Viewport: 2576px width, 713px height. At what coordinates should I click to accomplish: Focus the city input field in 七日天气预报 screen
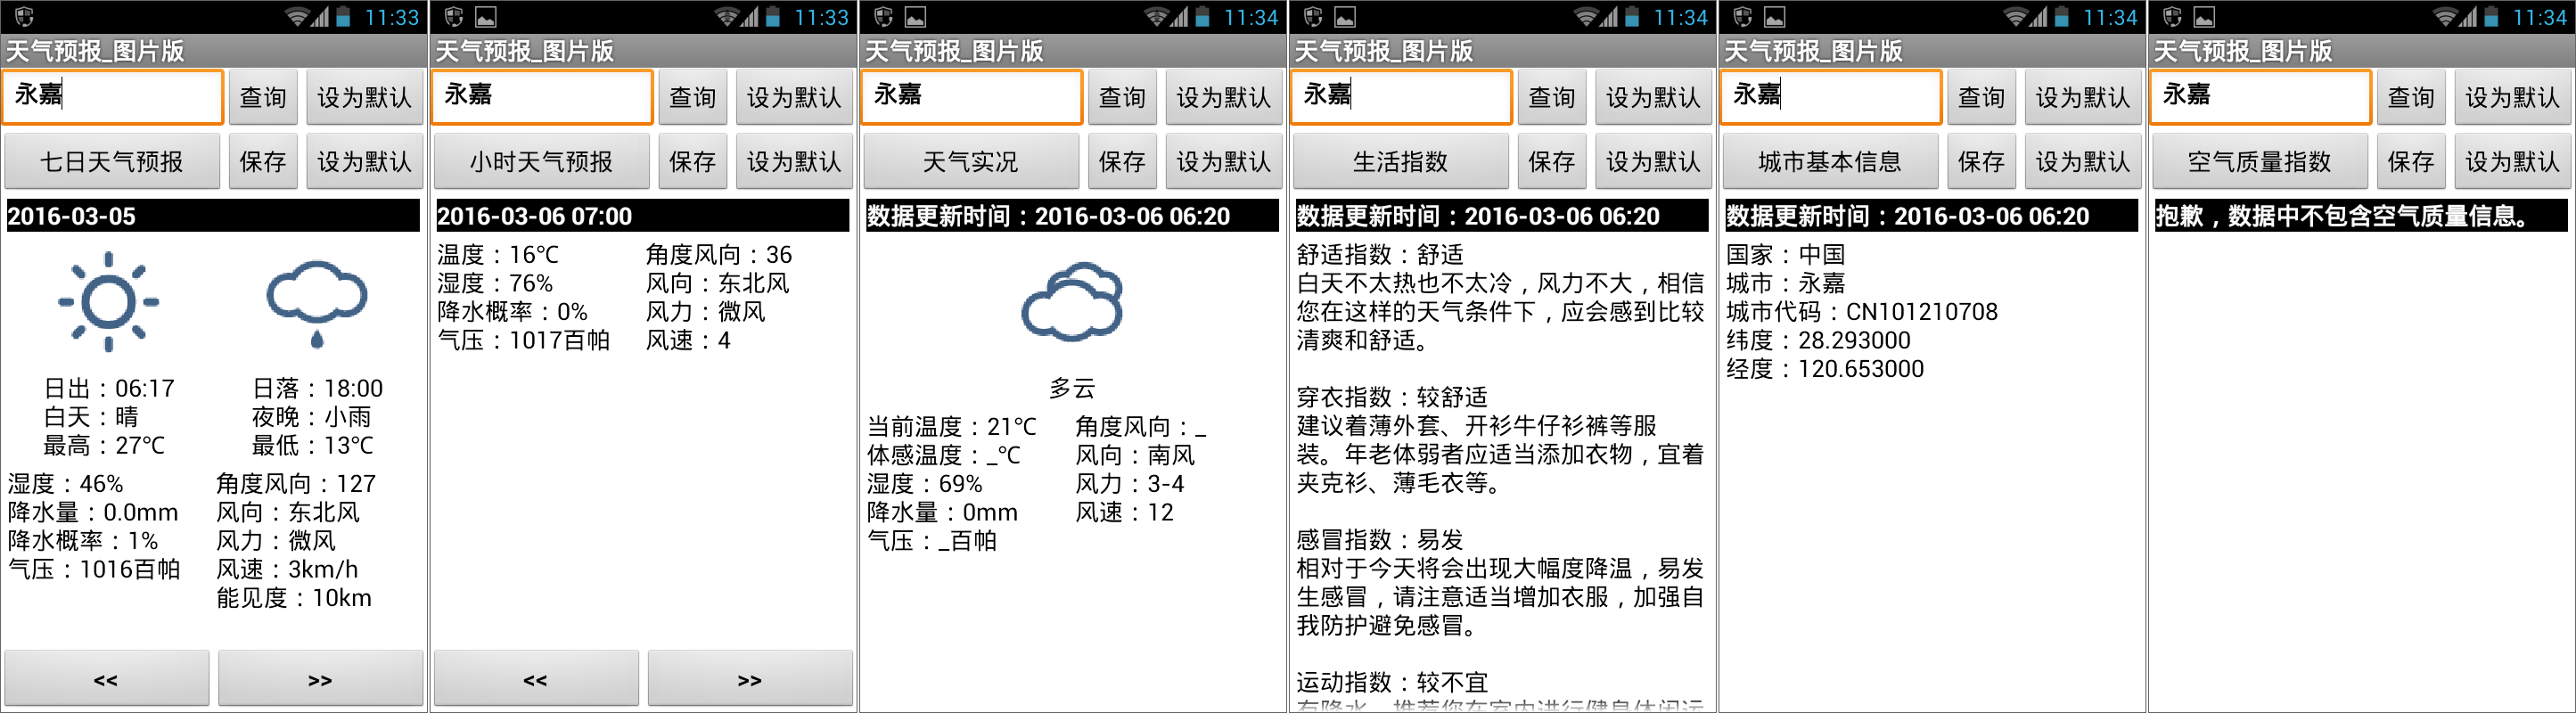coord(112,97)
